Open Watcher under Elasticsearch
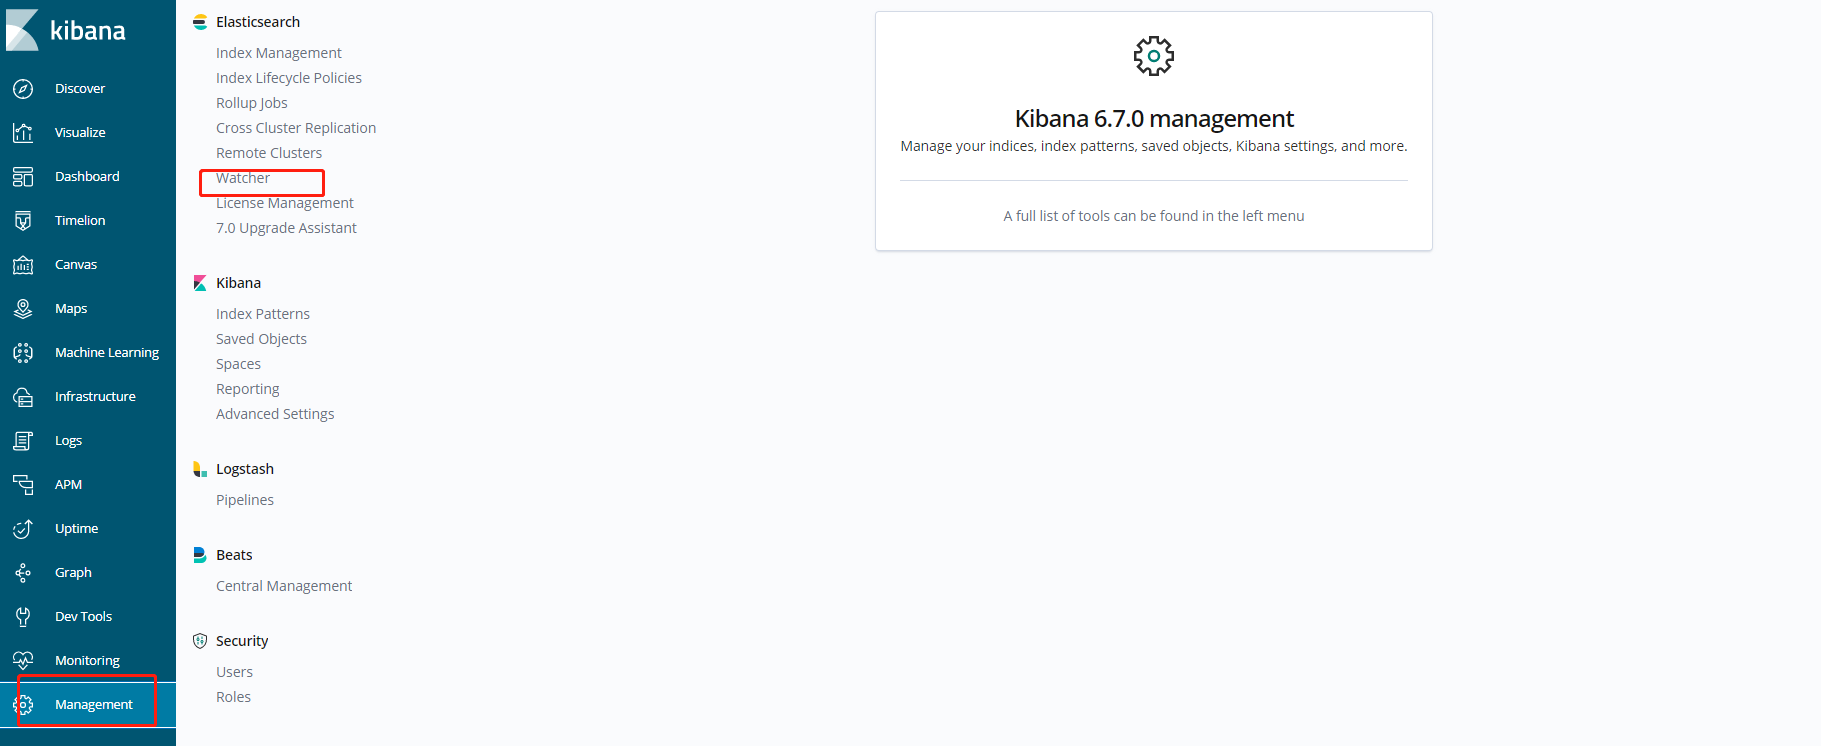The height and width of the screenshot is (746, 1821). pos(243,178)
